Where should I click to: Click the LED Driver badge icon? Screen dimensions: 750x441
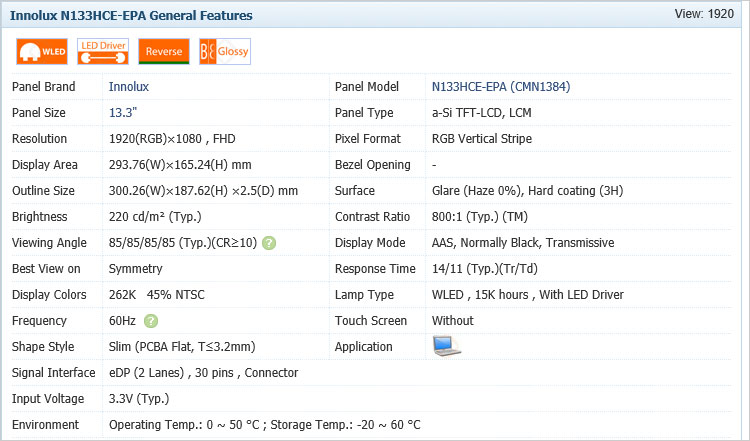point(102,51)
